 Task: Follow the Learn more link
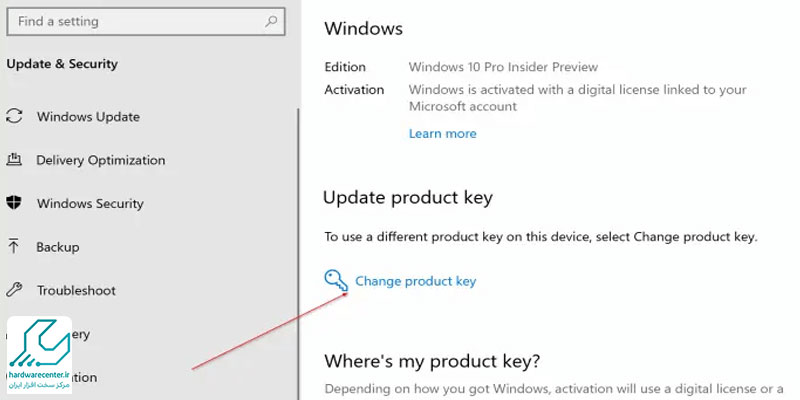(x=442, y=134)
